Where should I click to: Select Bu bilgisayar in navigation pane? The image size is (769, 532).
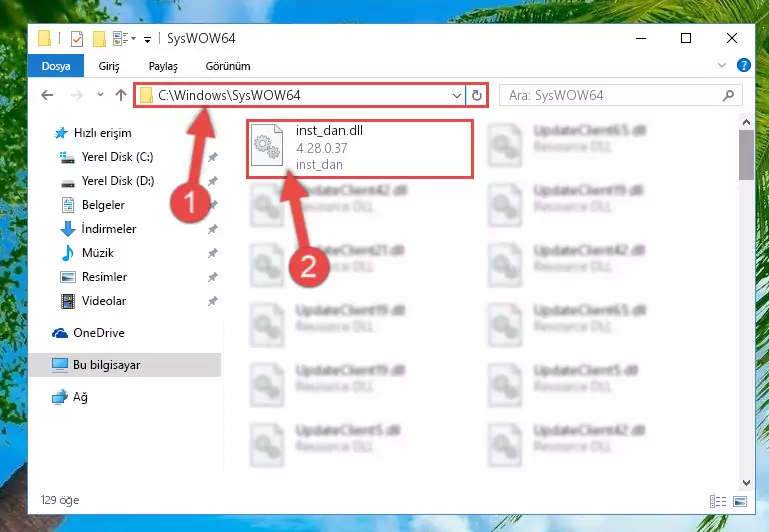pyautogui.click(x=125, y=365)
